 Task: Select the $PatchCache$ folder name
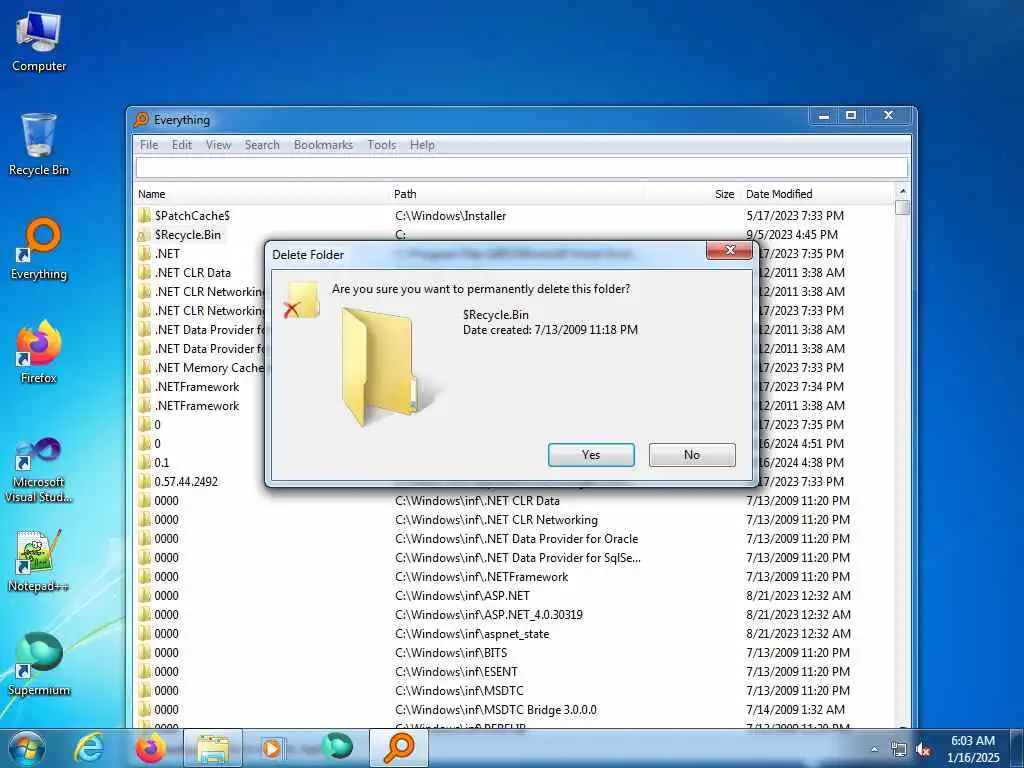[192, 216]
